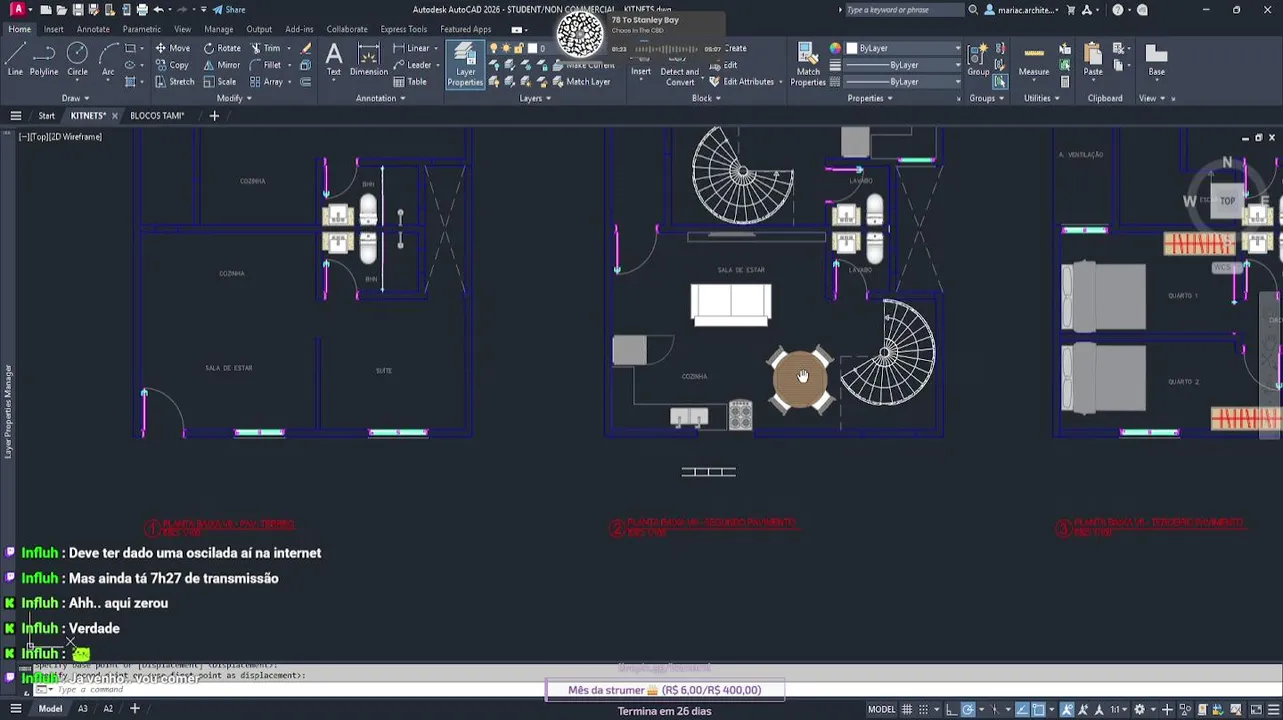1283x720 pixels.
Task: Open the linetype ByLayer dropdown
Action: tap(903, 82)
